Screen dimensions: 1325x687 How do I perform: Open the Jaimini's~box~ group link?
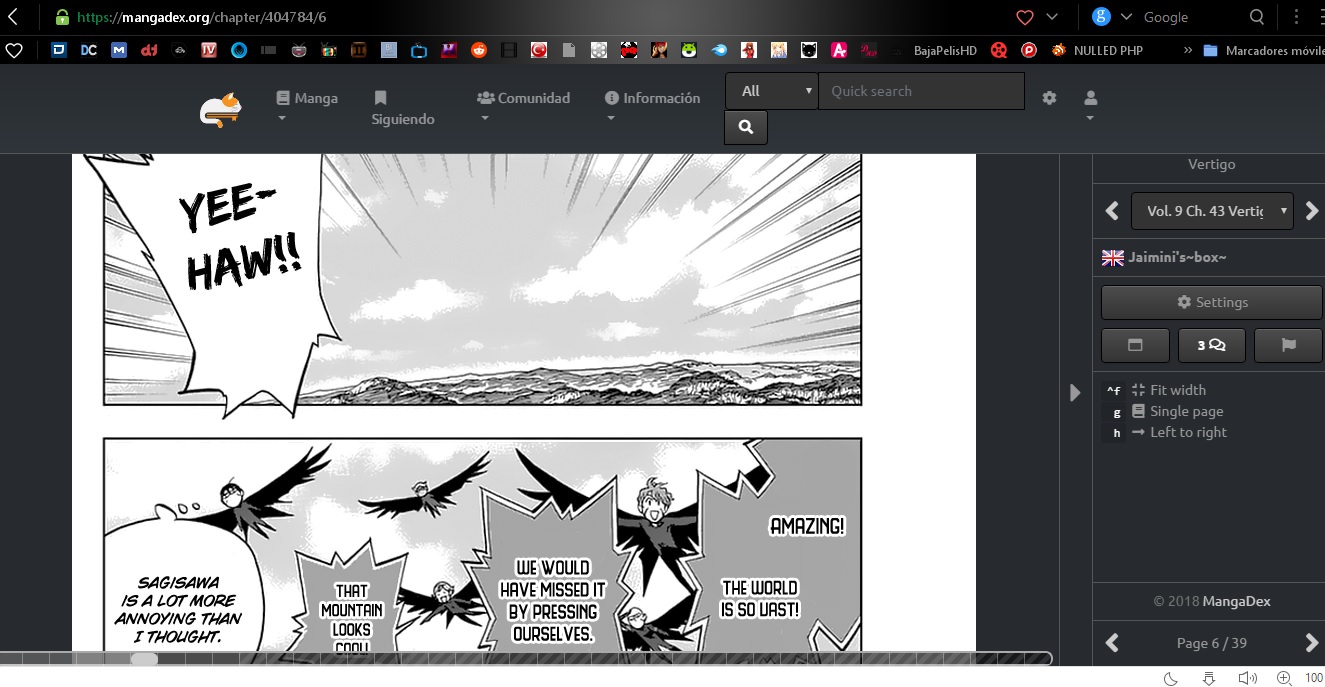point(1177,257)
